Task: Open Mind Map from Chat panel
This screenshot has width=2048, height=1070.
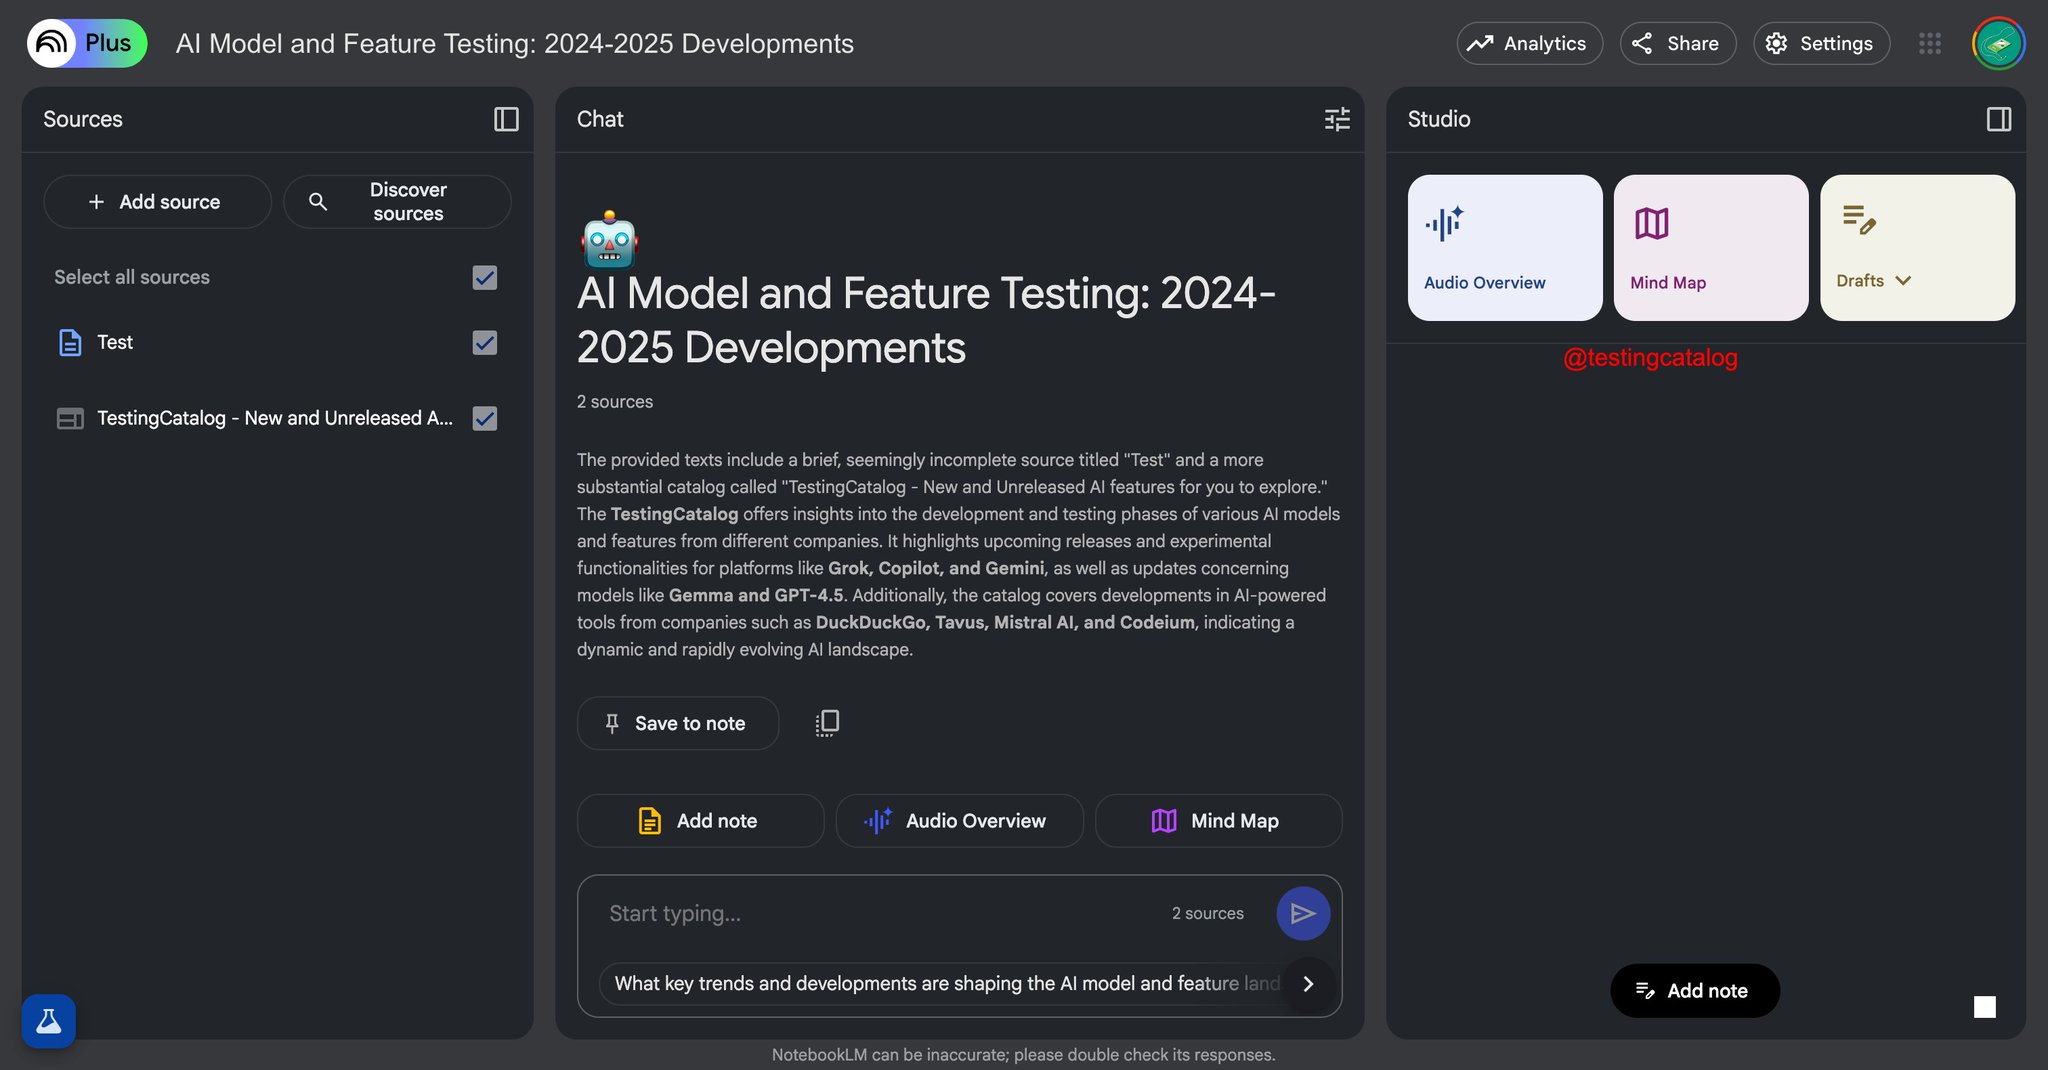Action: click(1218, 821)
